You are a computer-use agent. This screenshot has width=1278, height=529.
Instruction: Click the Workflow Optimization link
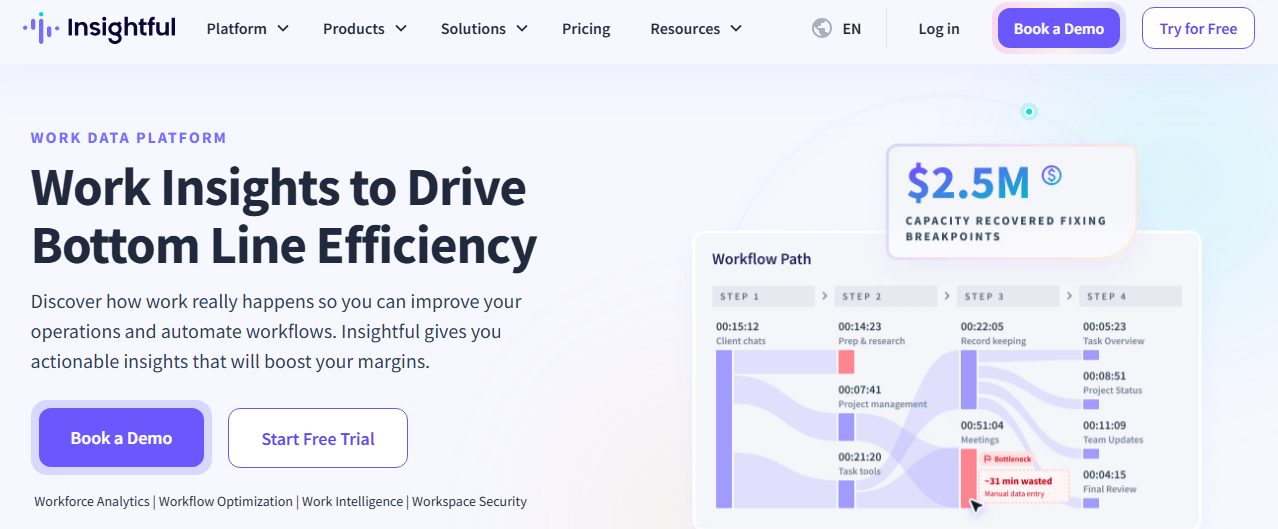coord(226,502)
